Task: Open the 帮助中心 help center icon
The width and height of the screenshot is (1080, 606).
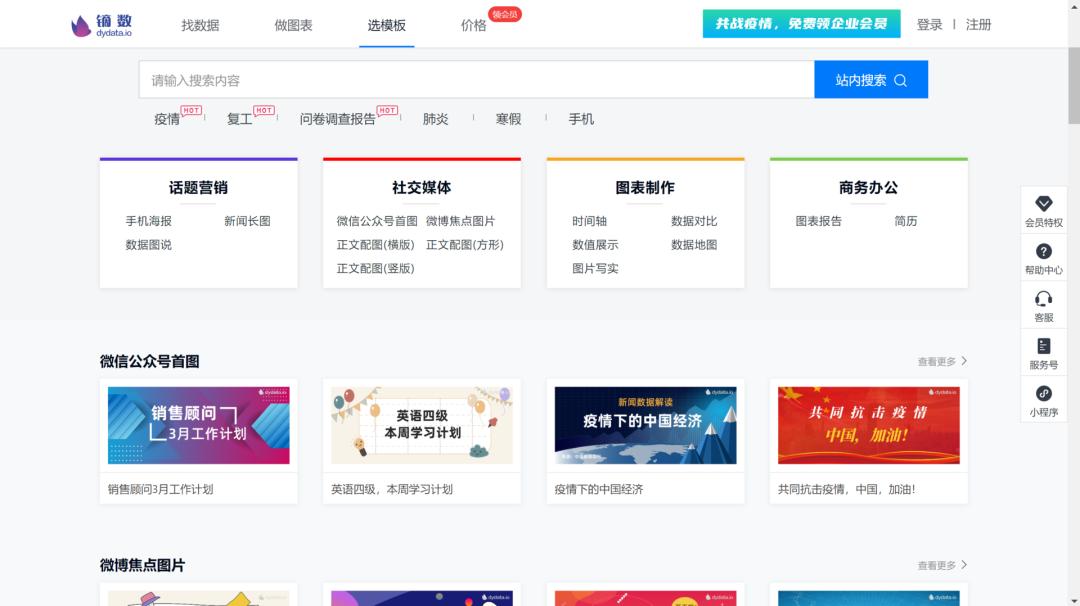Action: tap(1044, 256)
